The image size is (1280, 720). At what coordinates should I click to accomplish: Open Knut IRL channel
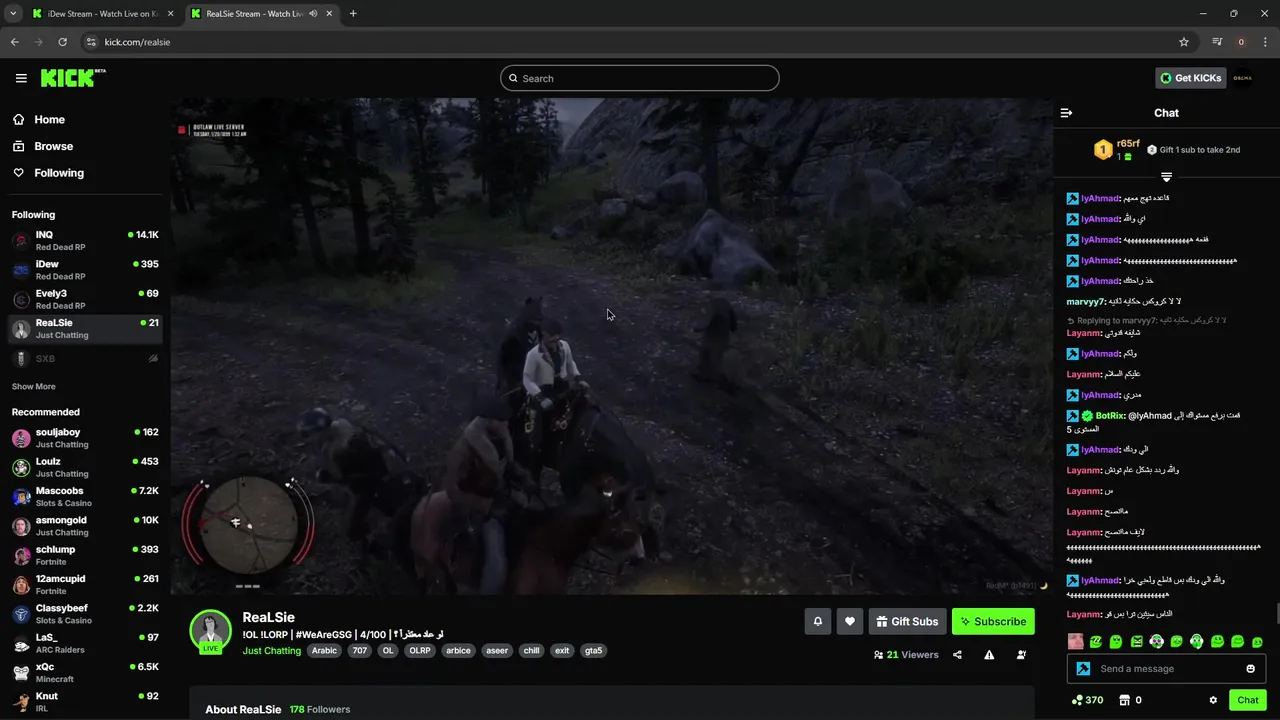pos(85,701)
